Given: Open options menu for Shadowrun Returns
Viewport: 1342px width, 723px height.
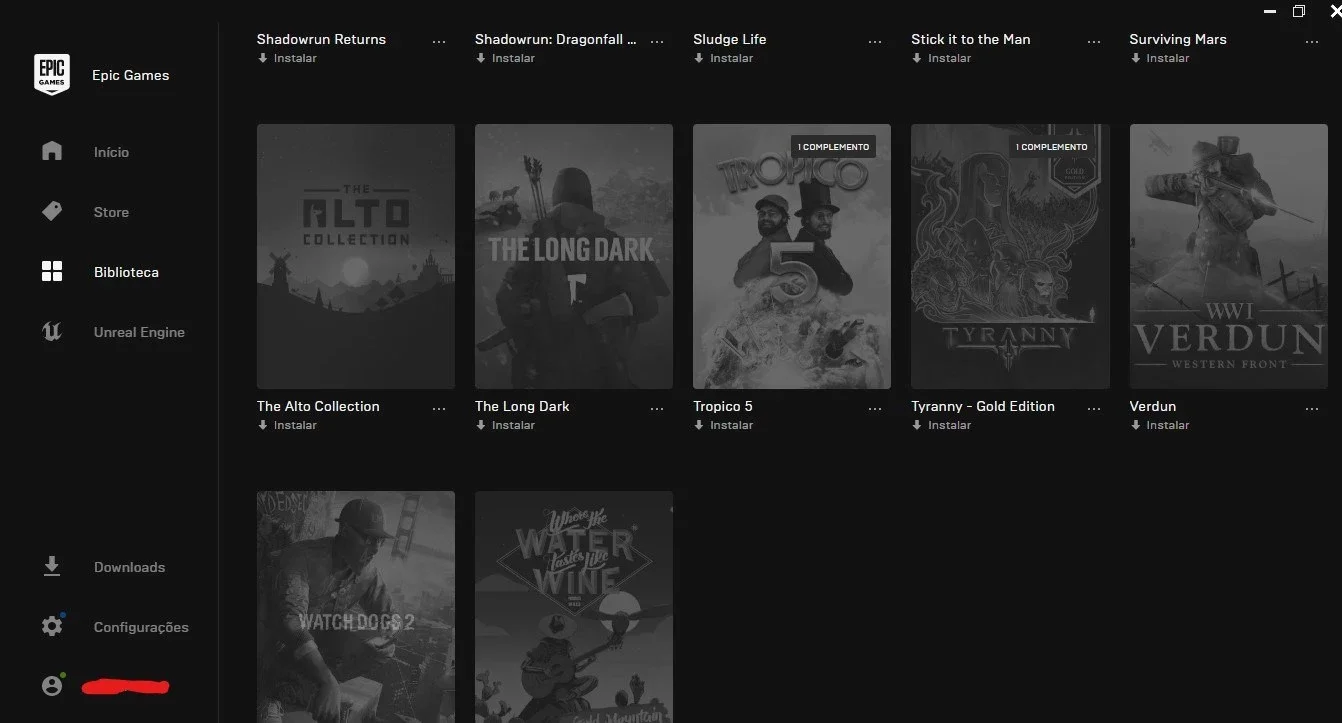Looking at the screenshot, I should (439, 42).
